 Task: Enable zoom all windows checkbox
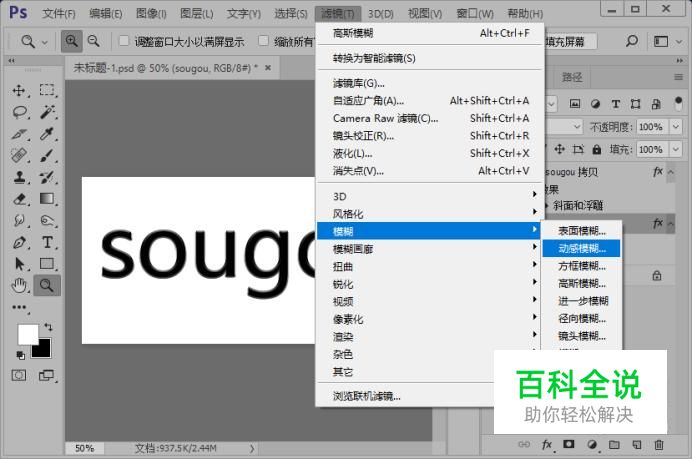pos(263,41)
